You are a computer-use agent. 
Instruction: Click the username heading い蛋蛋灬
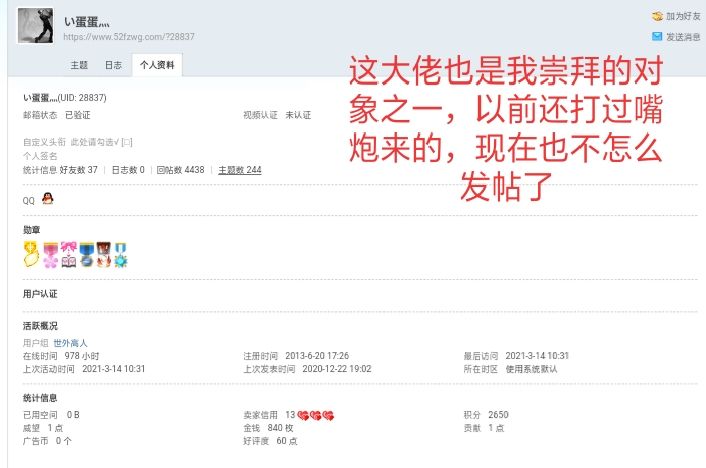[86, 22]
